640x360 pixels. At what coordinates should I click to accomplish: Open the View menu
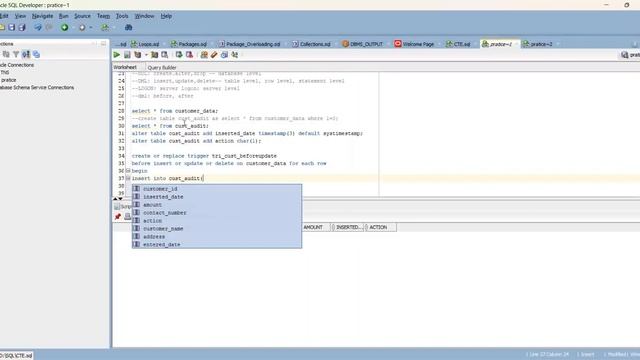pyautogui.click(x=20, y=16)
